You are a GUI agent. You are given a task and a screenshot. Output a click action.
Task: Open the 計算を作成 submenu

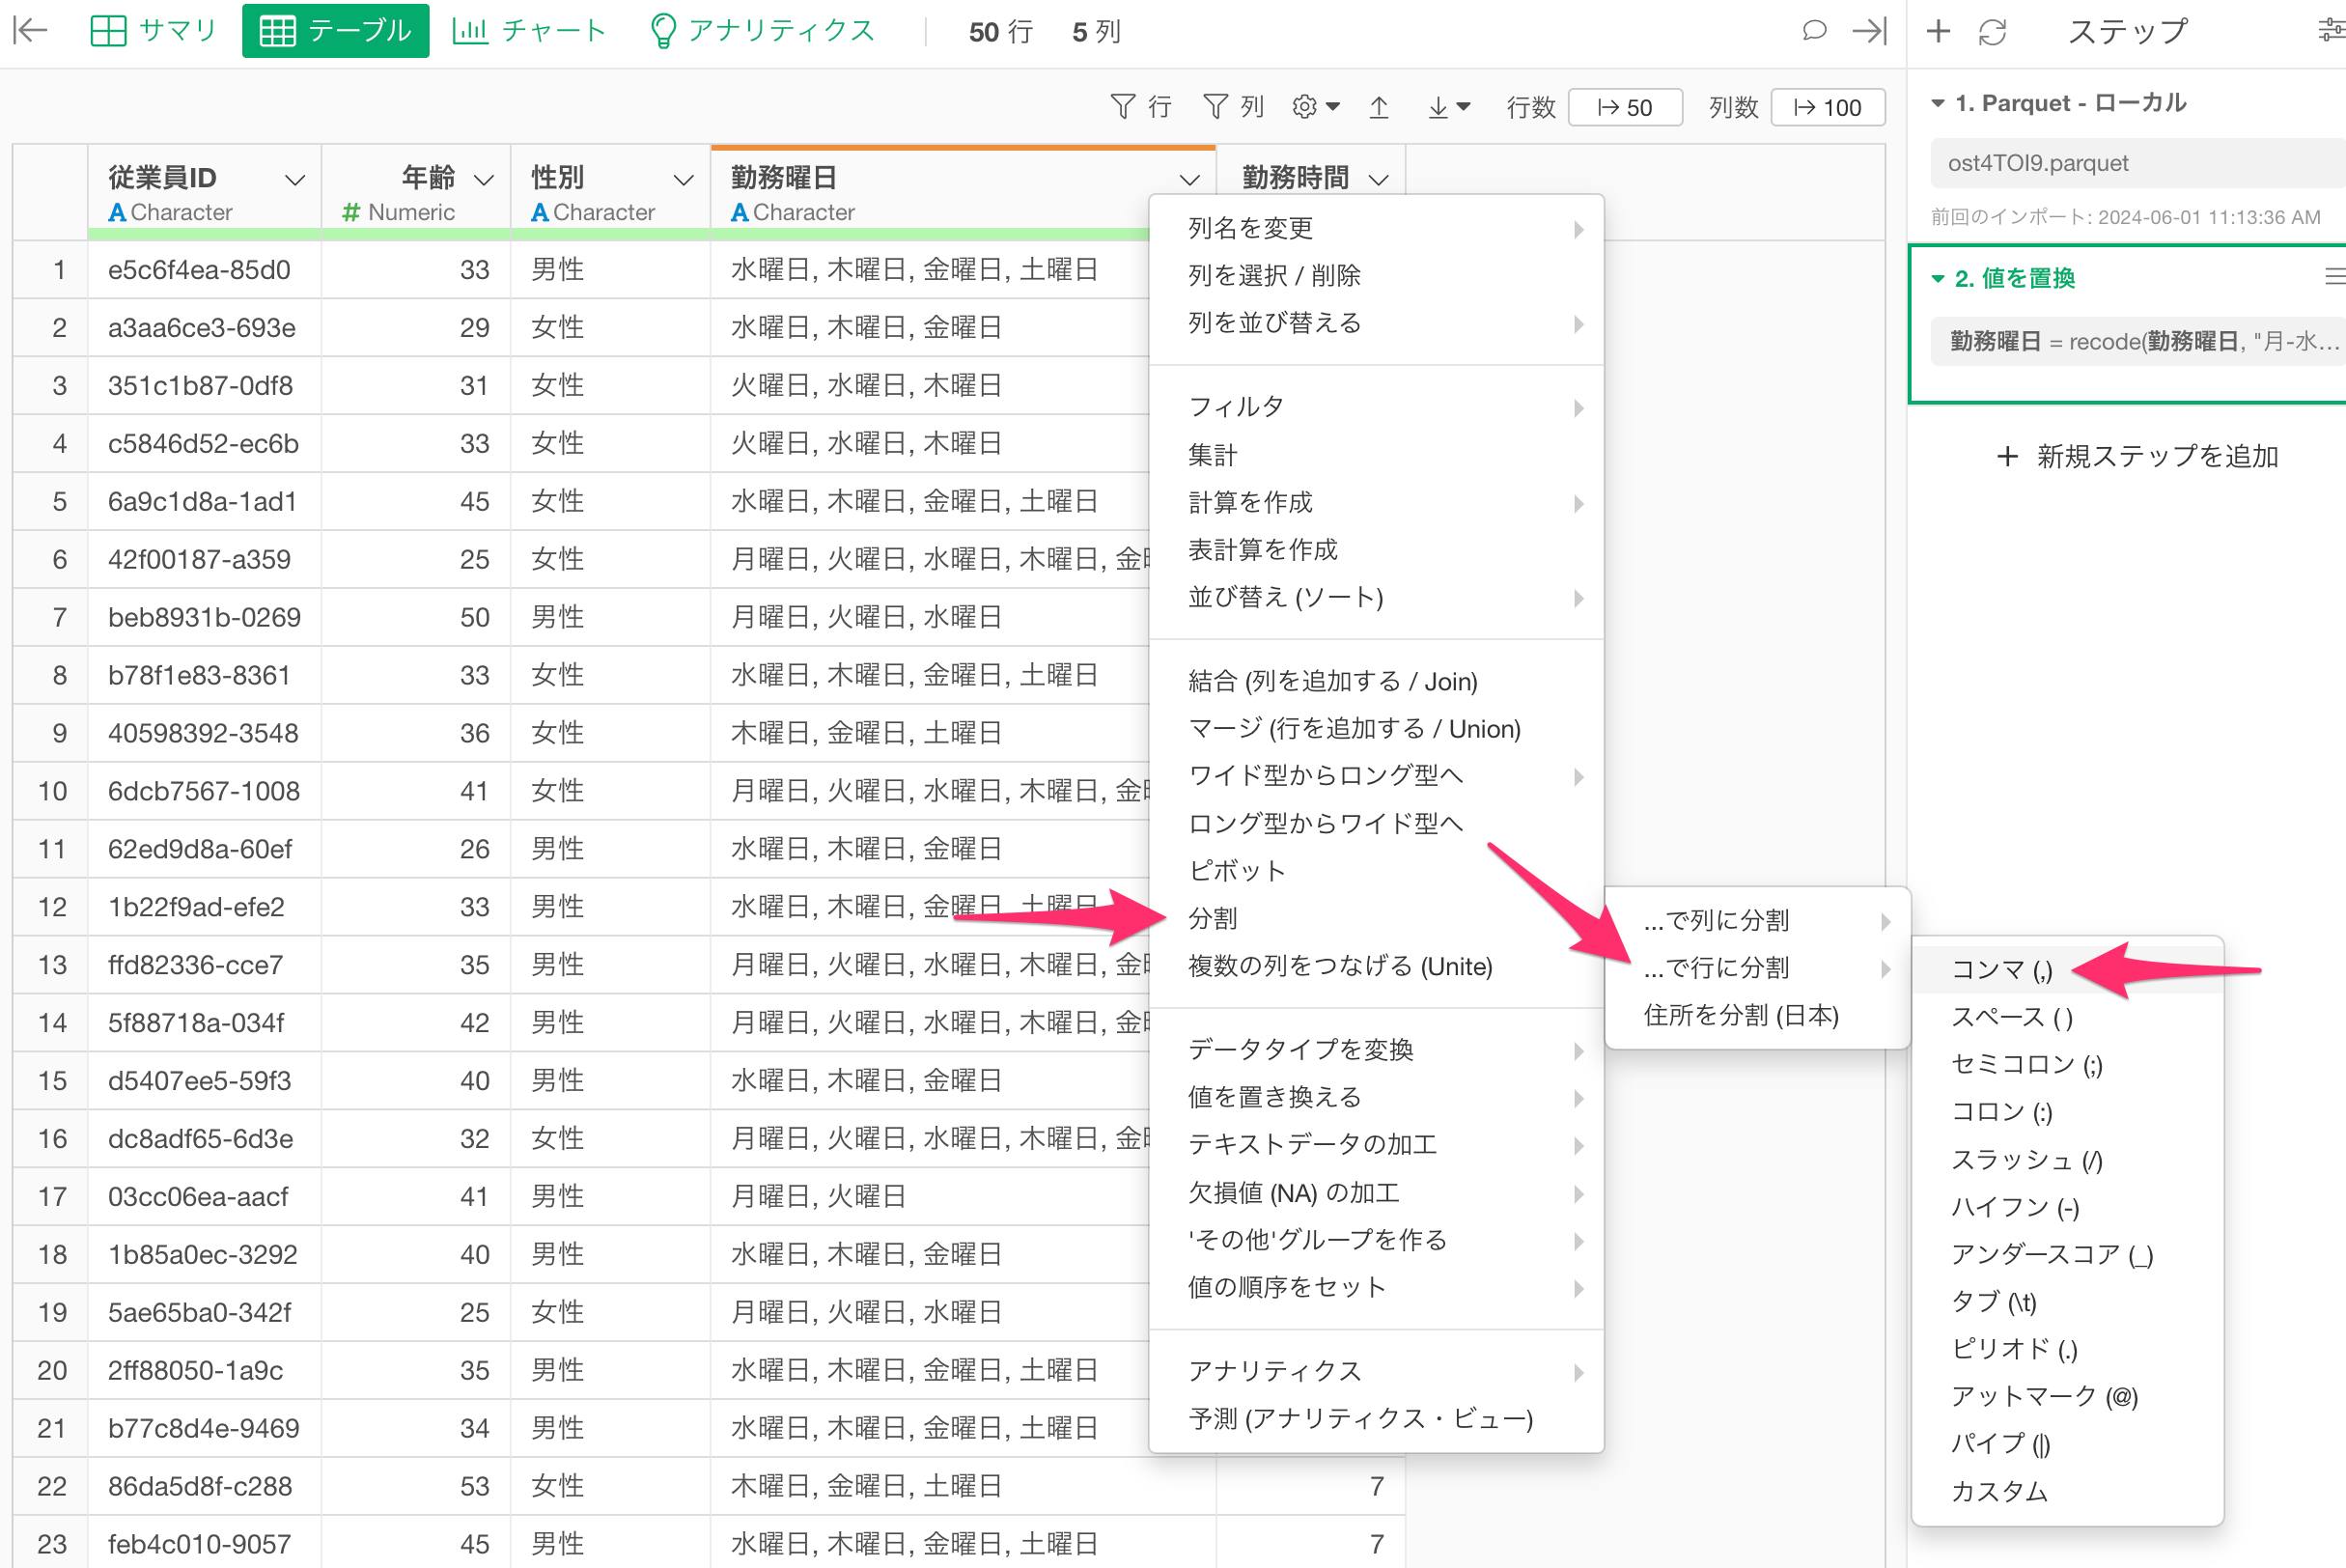pyautogui.click(x=1377, y=503)
